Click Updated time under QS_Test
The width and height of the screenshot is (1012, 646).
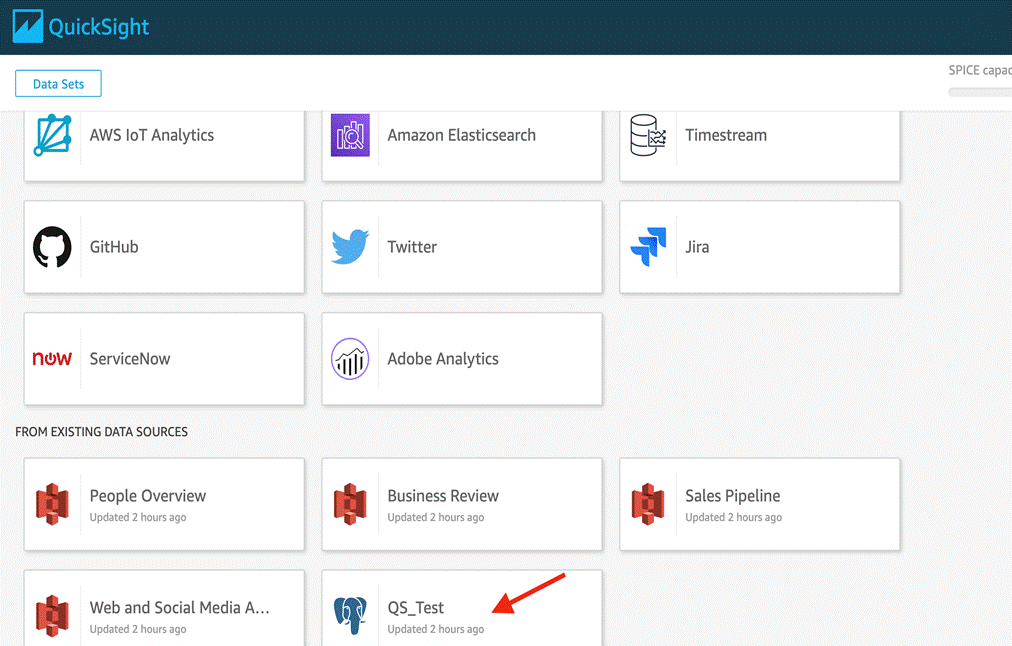coord(436,629)
